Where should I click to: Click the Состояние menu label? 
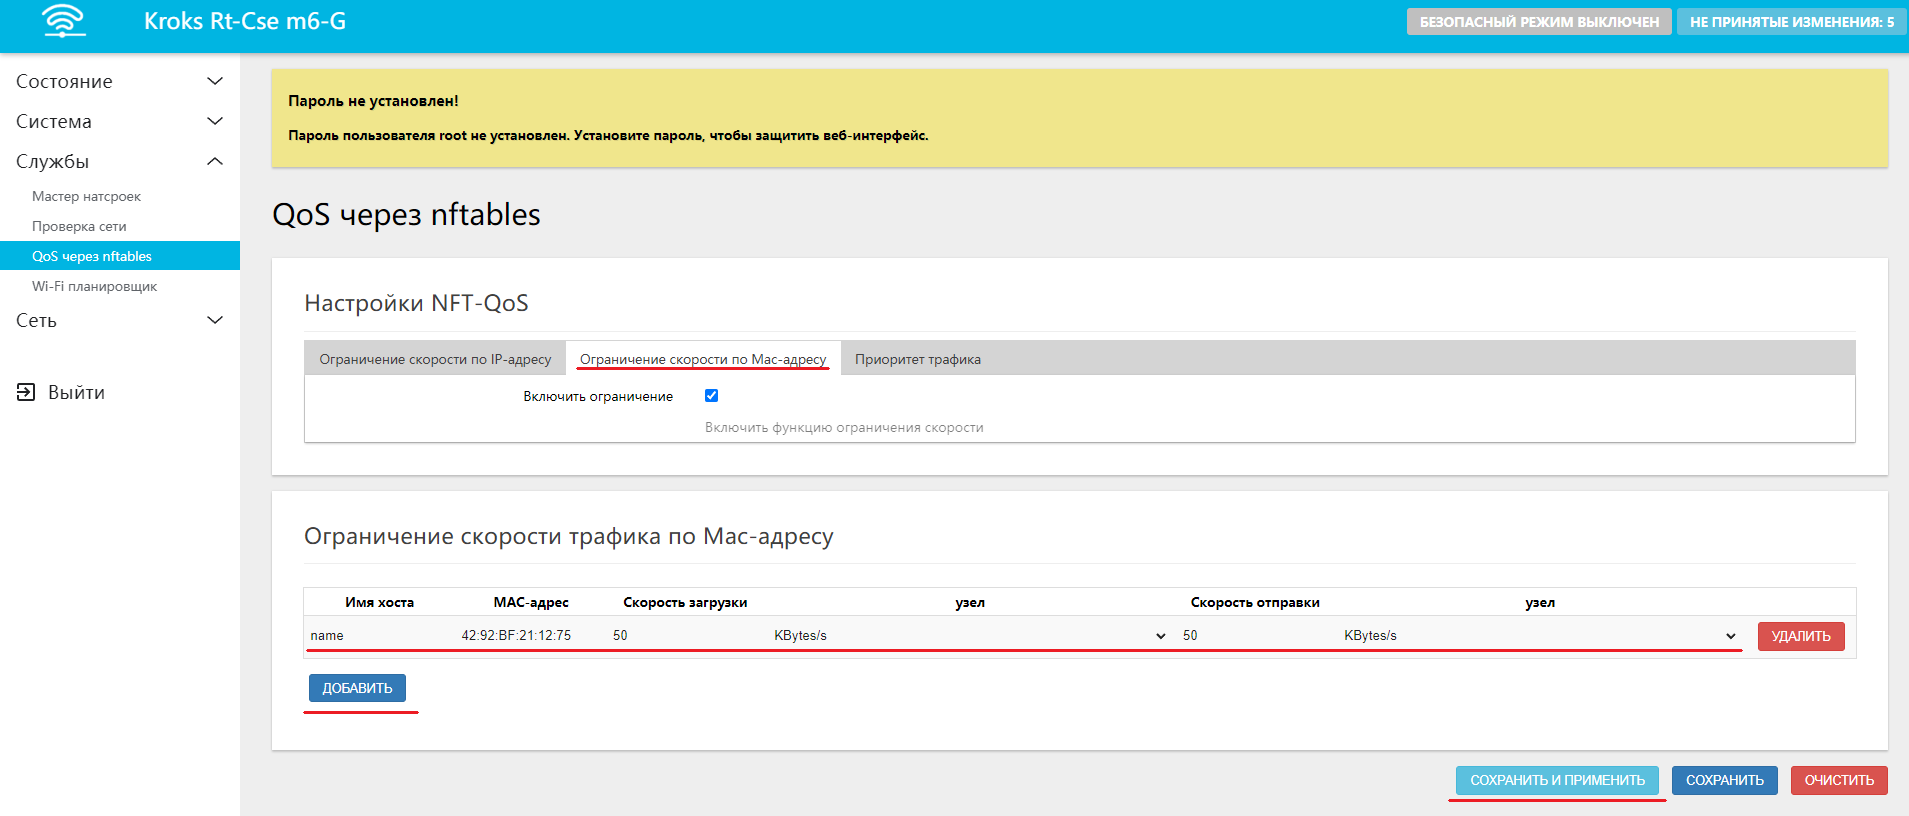point(64,81)
